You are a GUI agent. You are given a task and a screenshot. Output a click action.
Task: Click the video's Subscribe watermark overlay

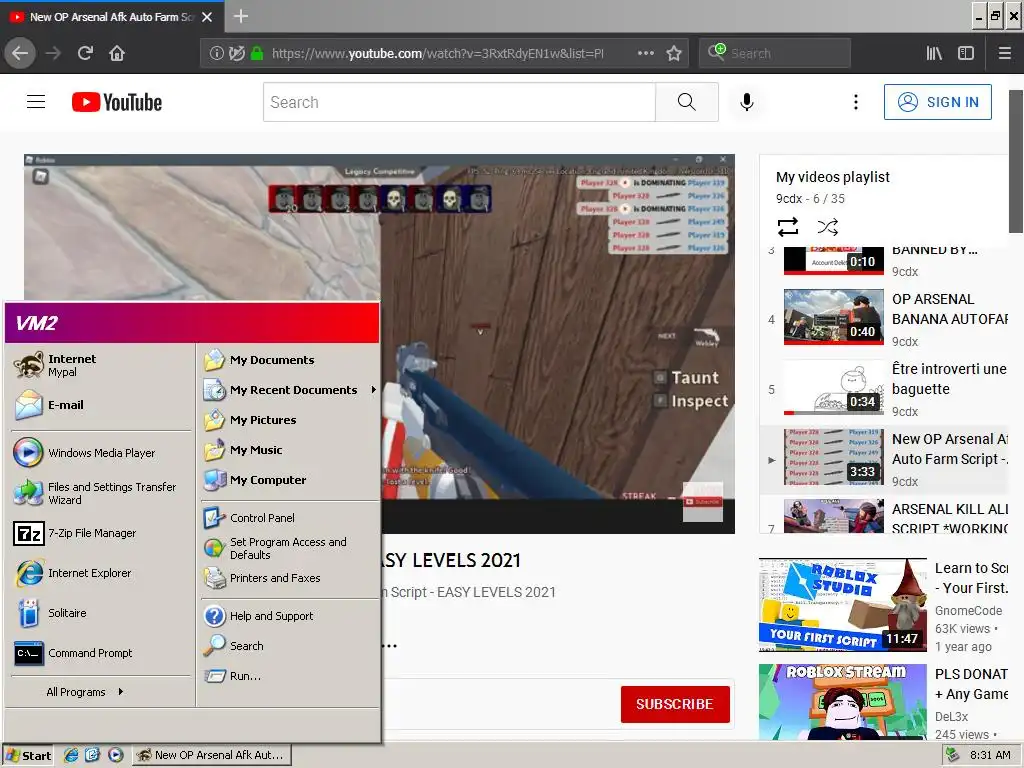(x=703, y=502)
